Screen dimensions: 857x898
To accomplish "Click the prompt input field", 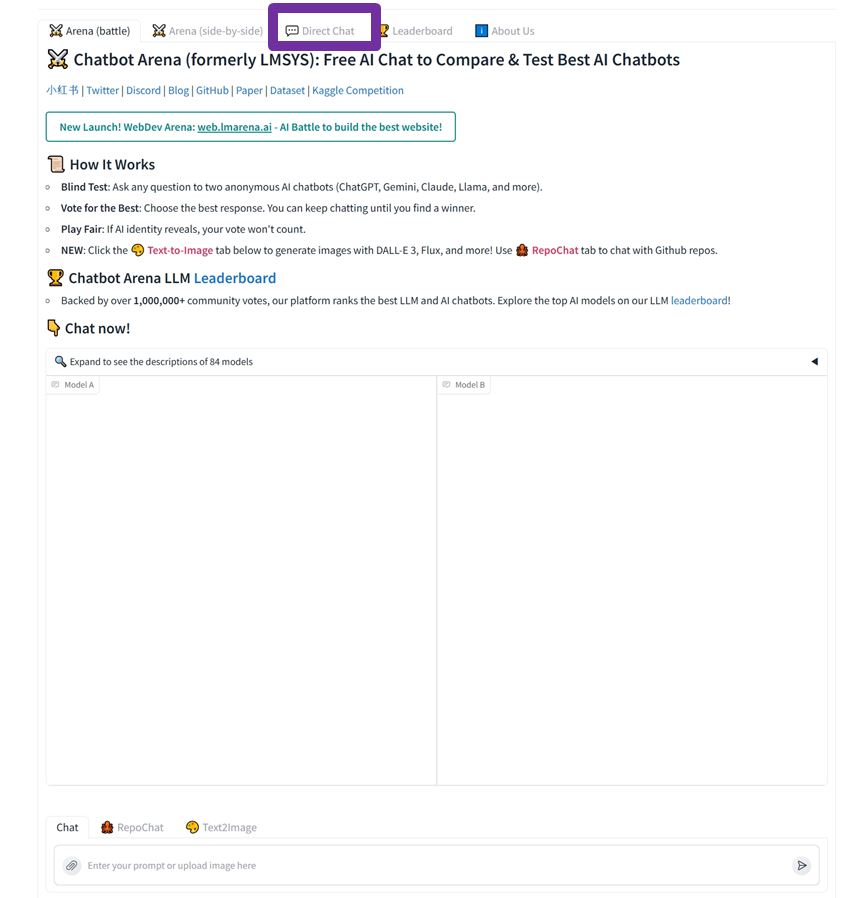I will point(437,865).
